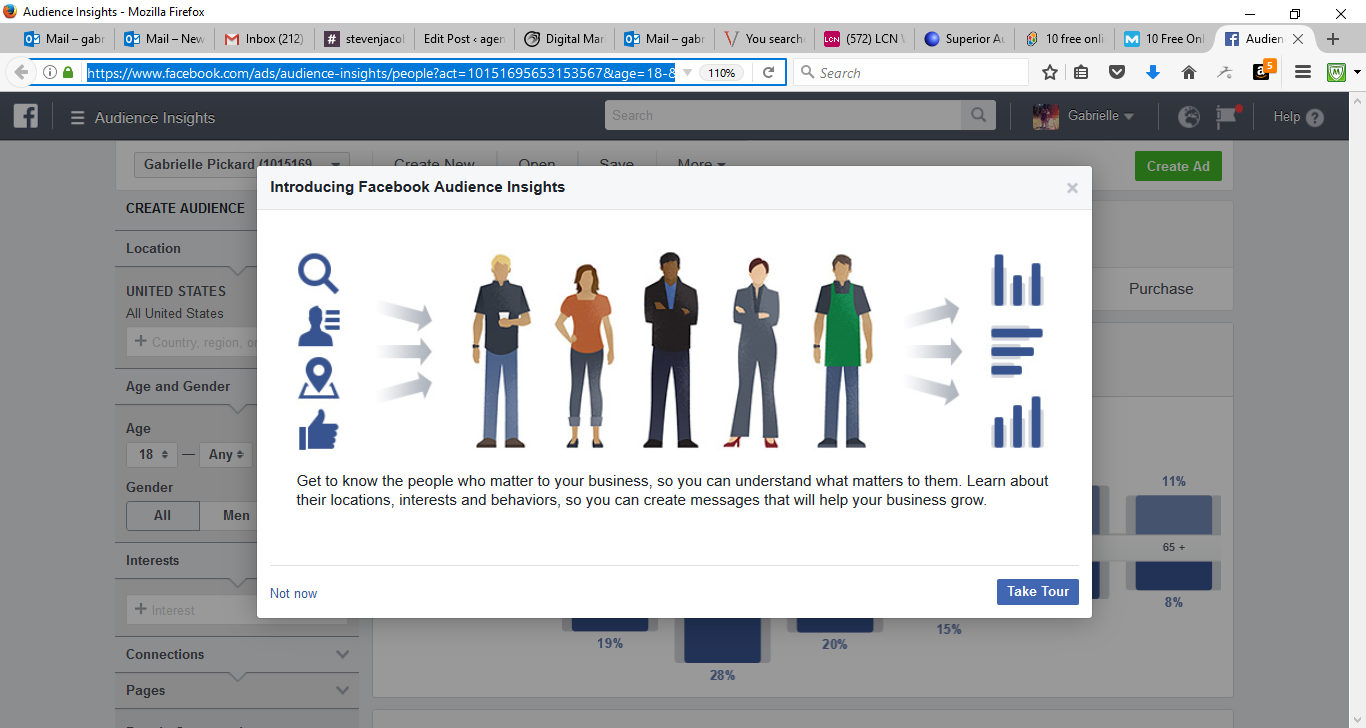This screenshot has height=728, width=1366.
Task: Switch to the Mail – New Outlook tab
Action: coord(166,39)
